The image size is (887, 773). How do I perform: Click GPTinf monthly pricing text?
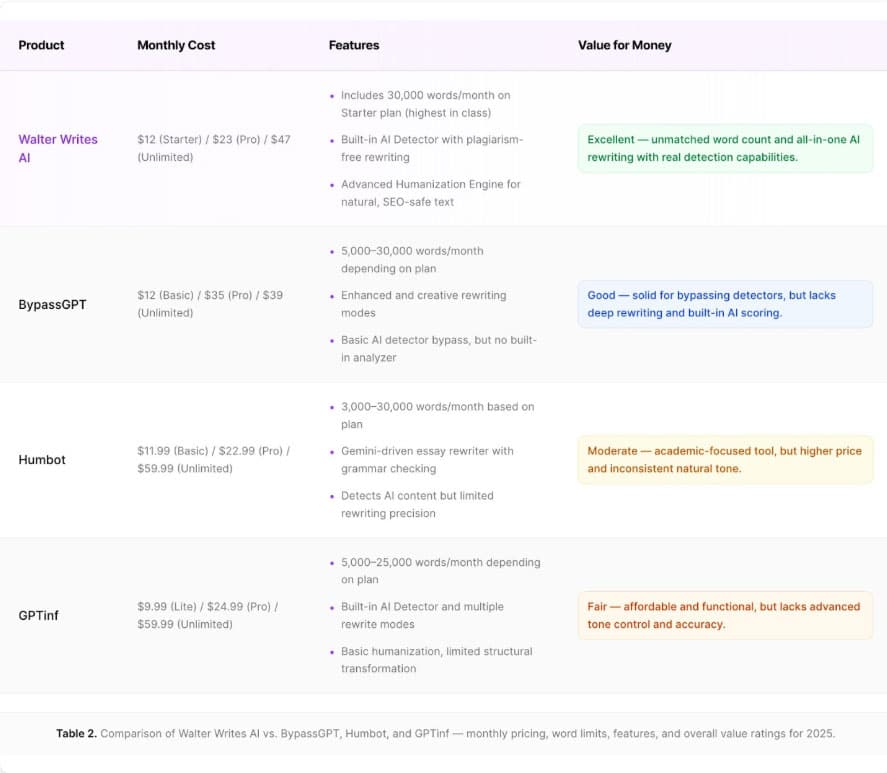pyautogui.click(x=208, y=615)
